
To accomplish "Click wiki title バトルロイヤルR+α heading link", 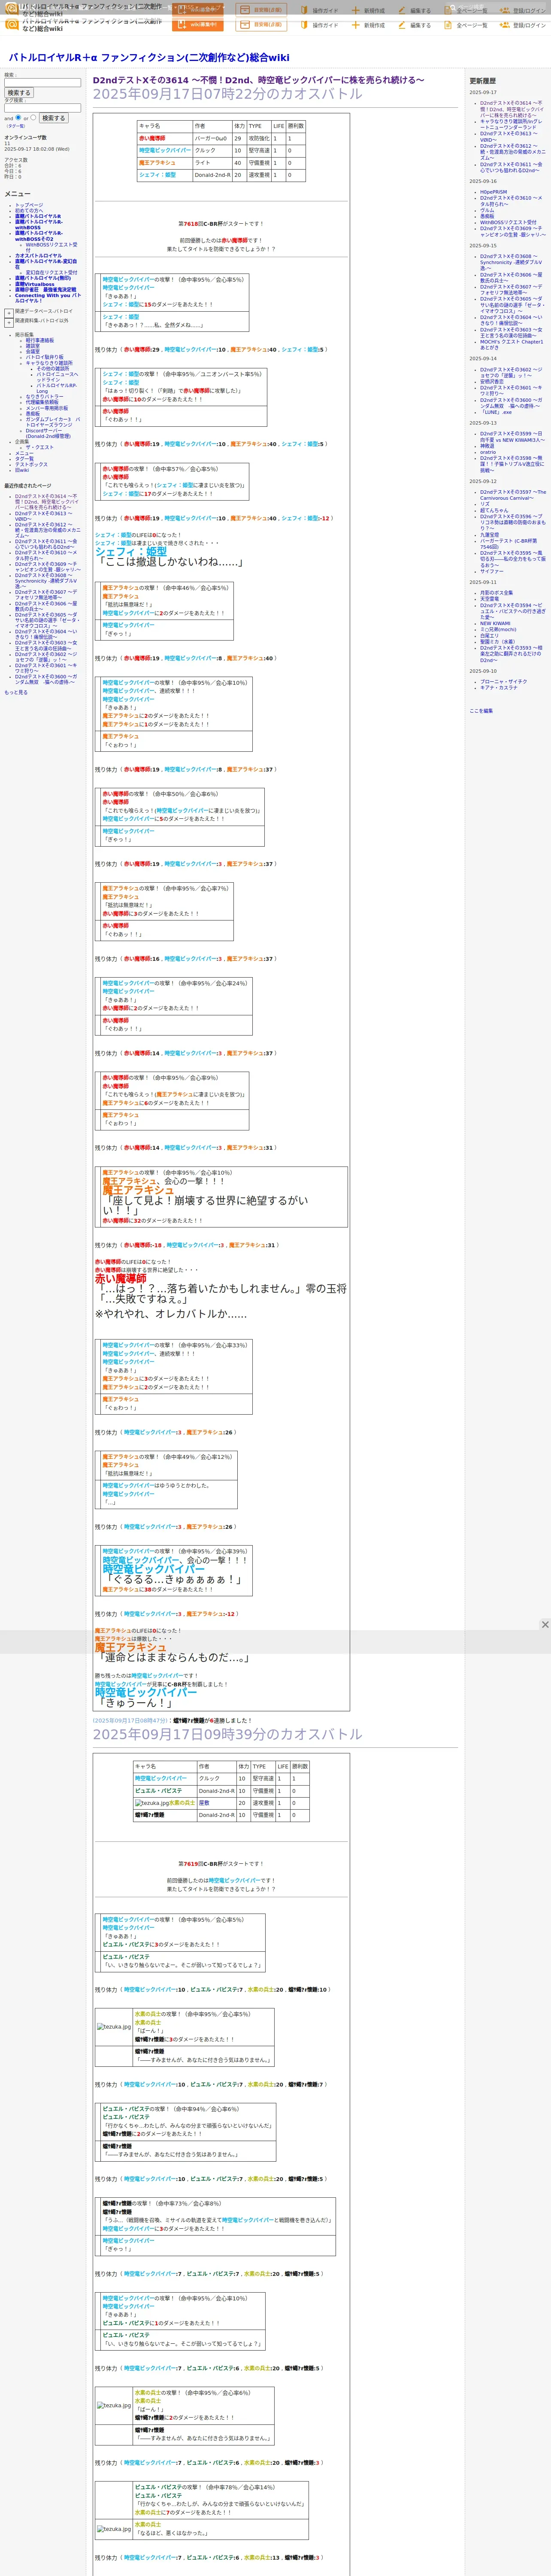I will click(148, 58).
